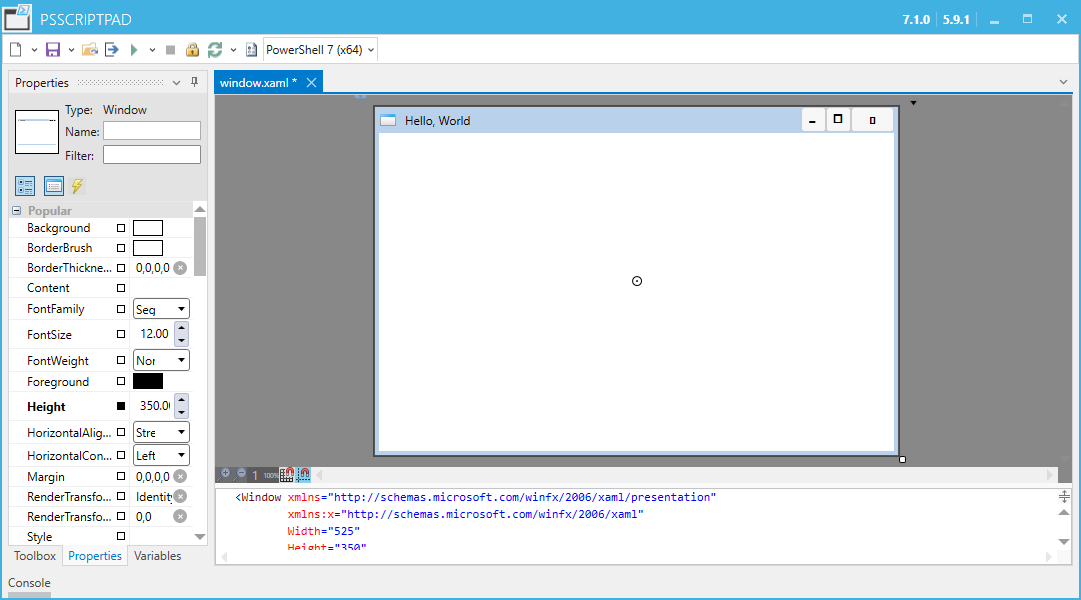Image resolution: width=1081 pixels, height=600 pixels.
Task: Click the open folder icon
Action: click(89, 50)
